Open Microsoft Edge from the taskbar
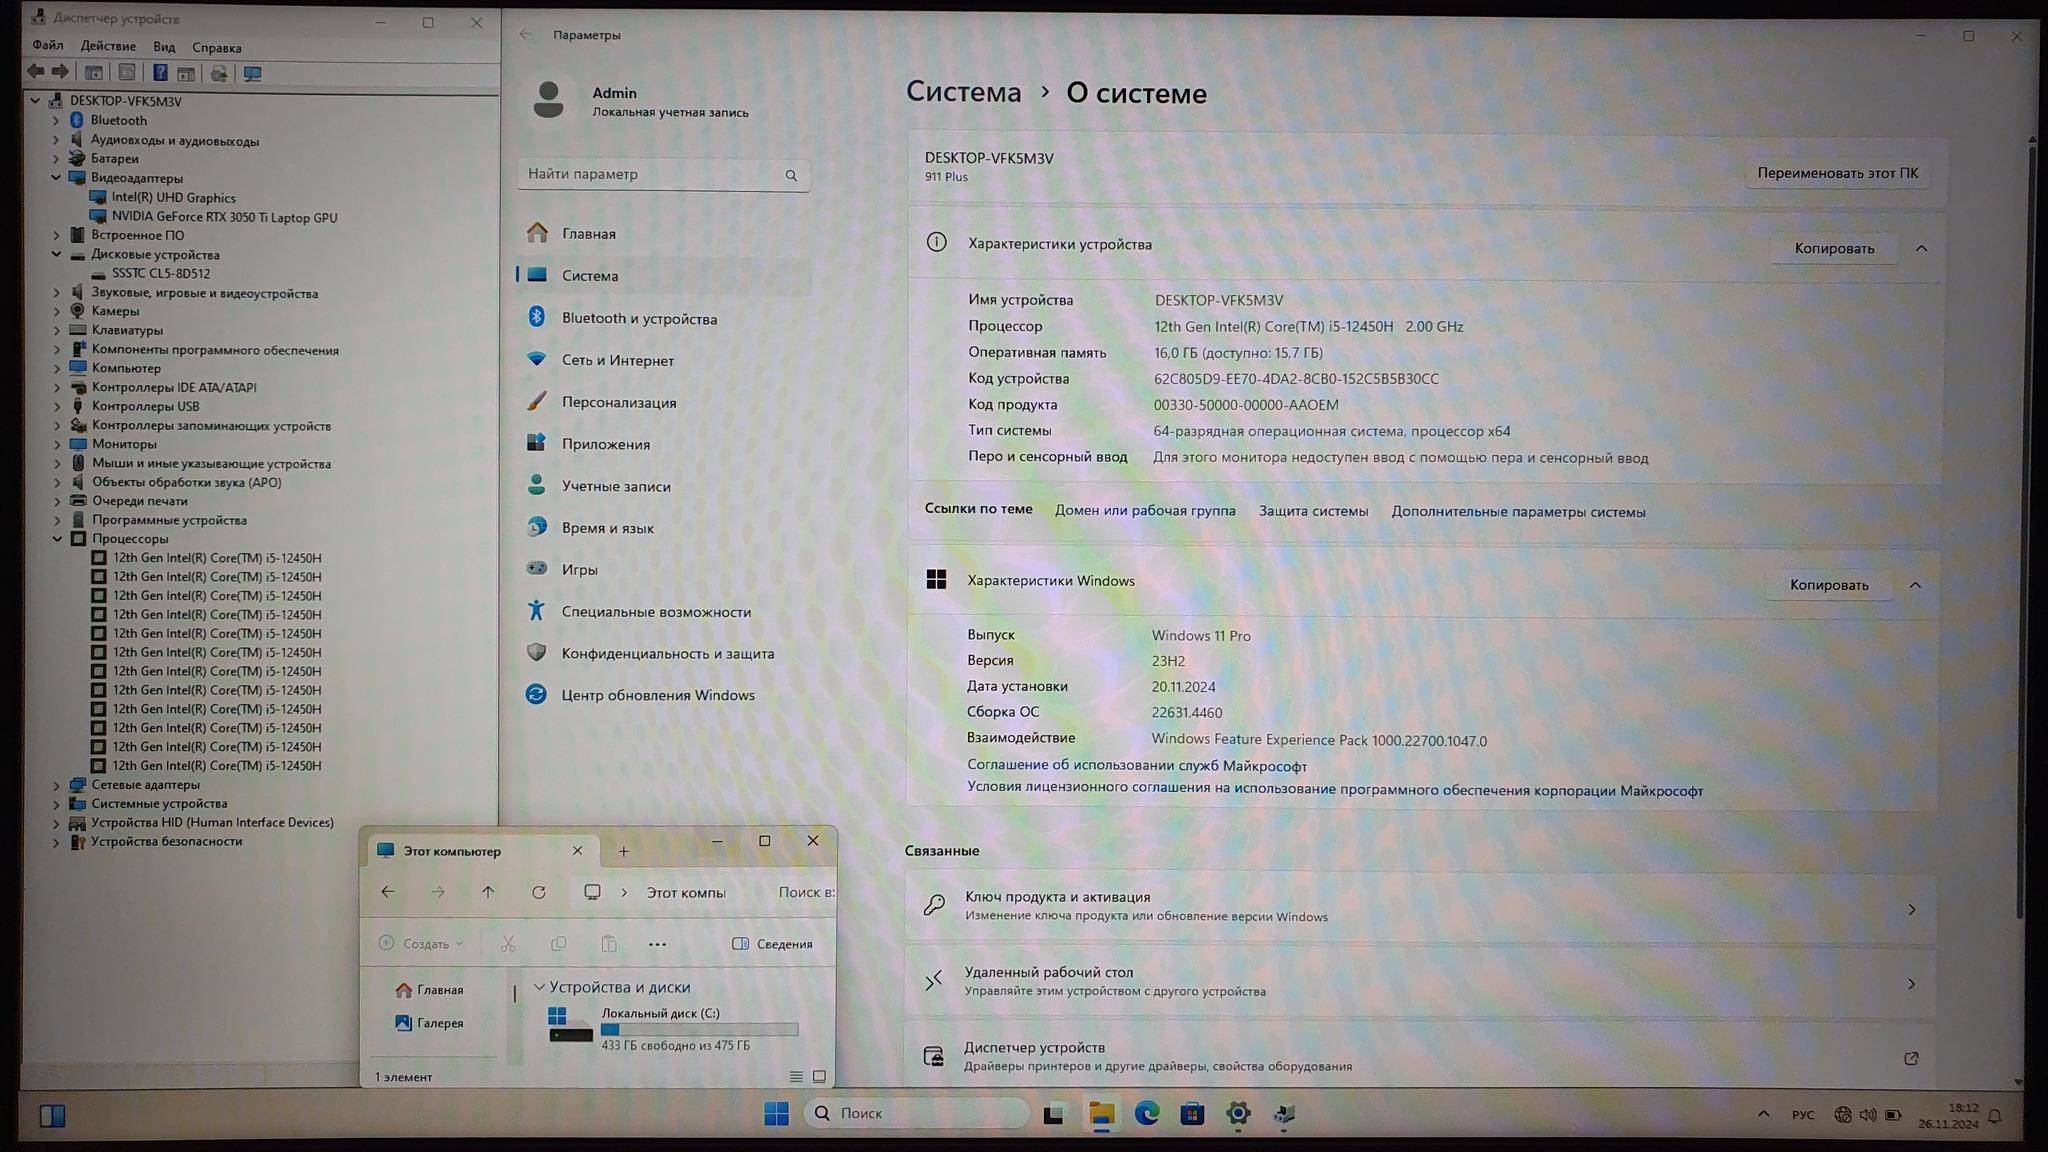Screen dimensions: 2048x1152 1146,1113
